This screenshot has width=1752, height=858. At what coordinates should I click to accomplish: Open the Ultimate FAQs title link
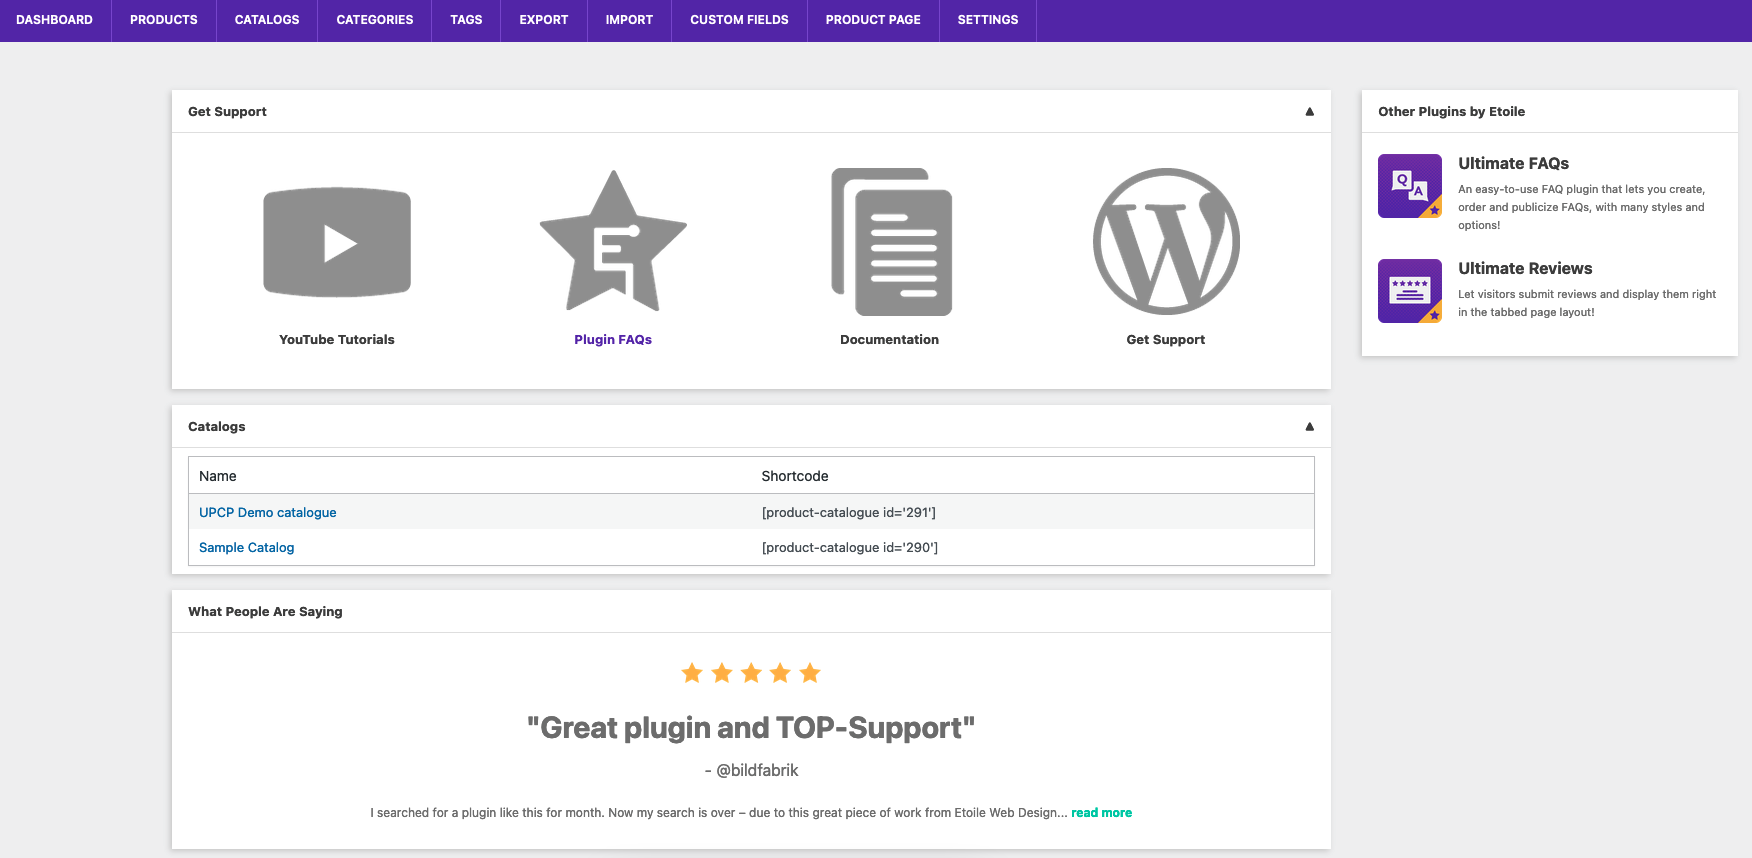(1514, 163)
